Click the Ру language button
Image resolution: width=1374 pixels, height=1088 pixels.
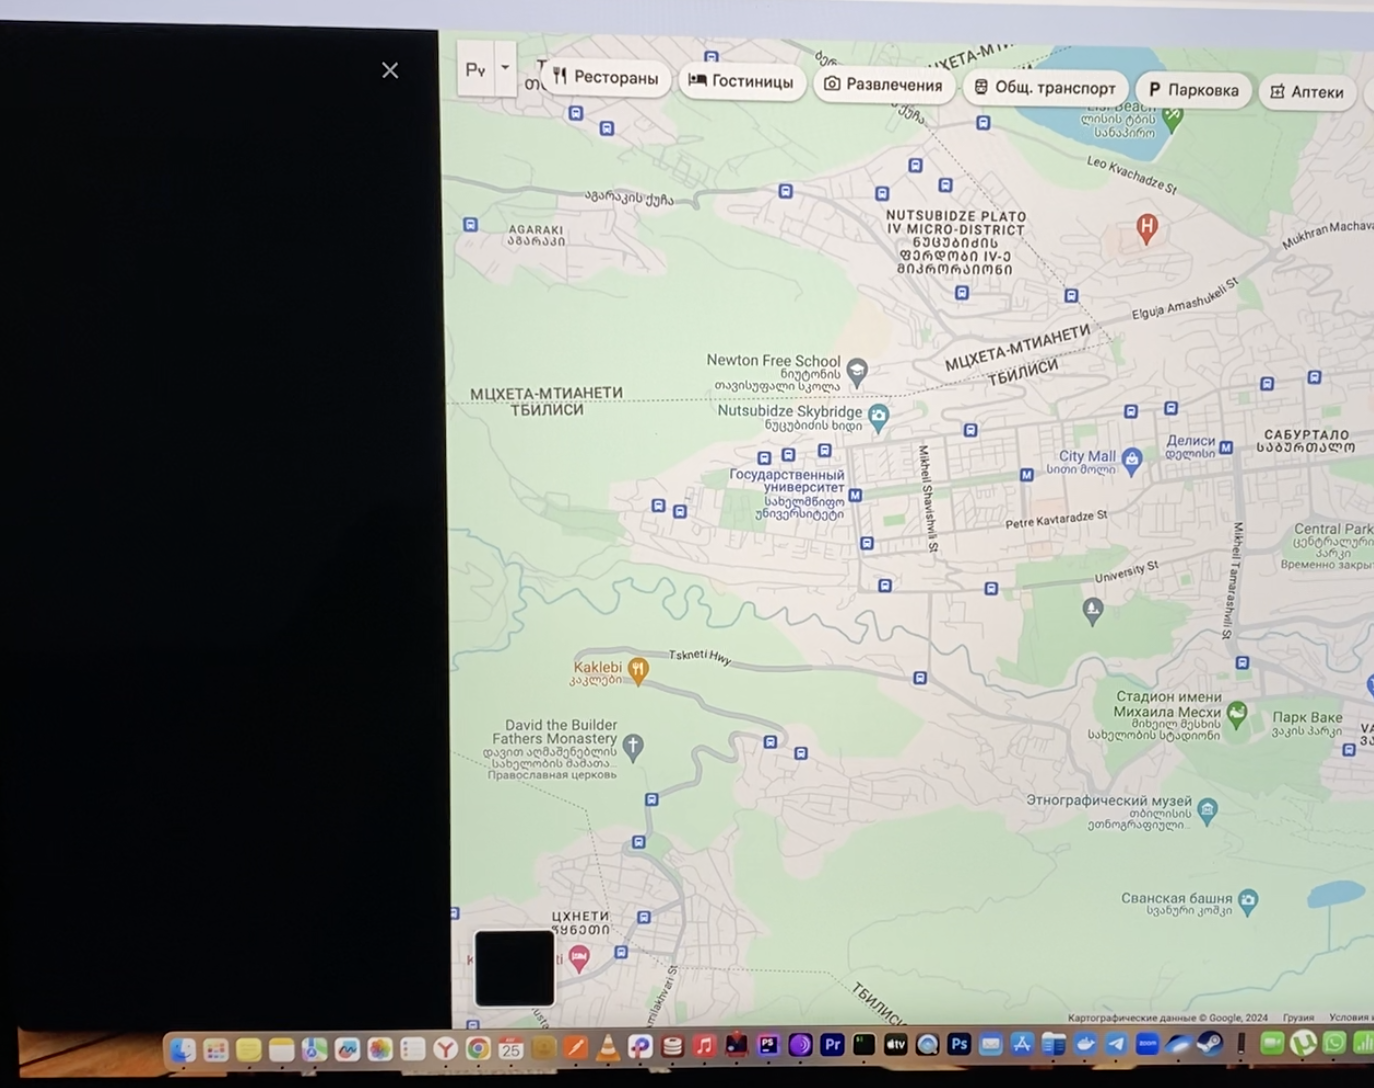[x=475, y=69]
